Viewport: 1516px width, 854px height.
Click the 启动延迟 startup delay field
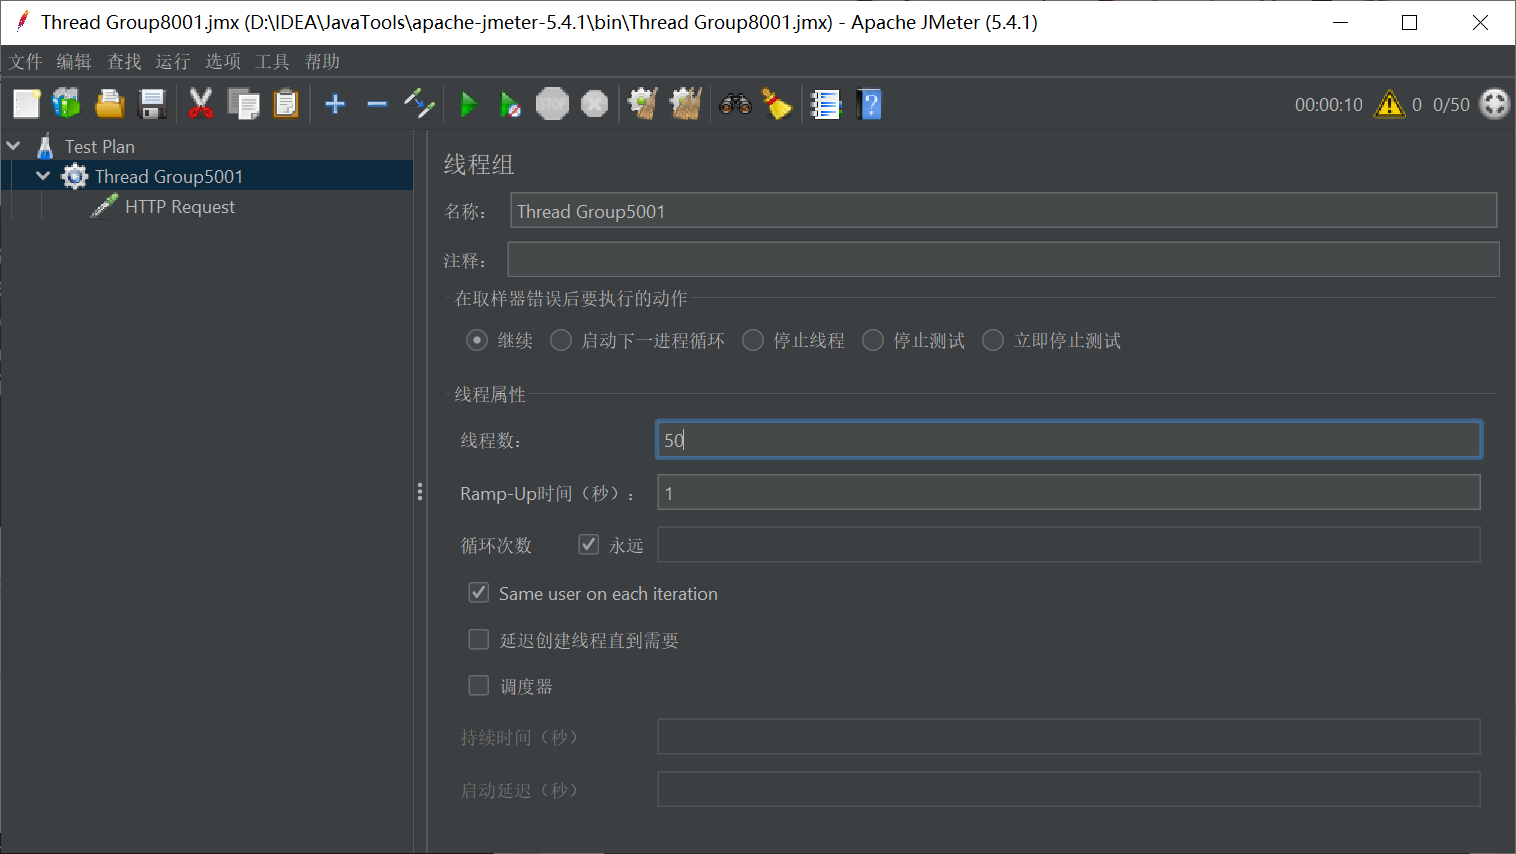pos(1068,789)
